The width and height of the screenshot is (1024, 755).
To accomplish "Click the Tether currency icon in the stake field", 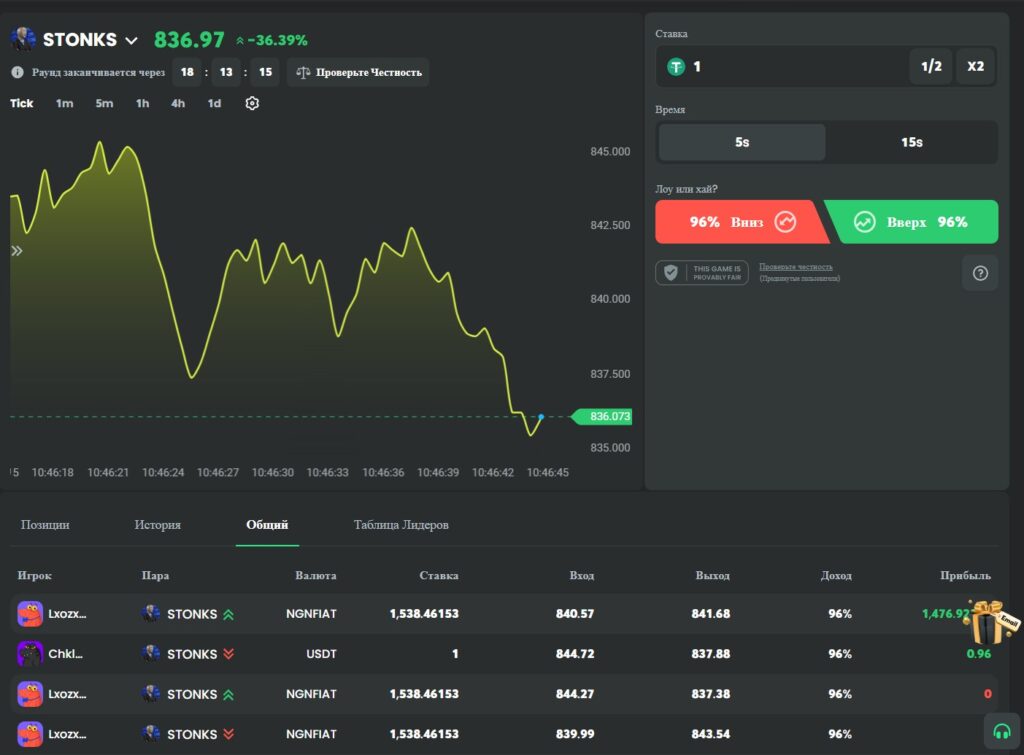I will 677,67.
